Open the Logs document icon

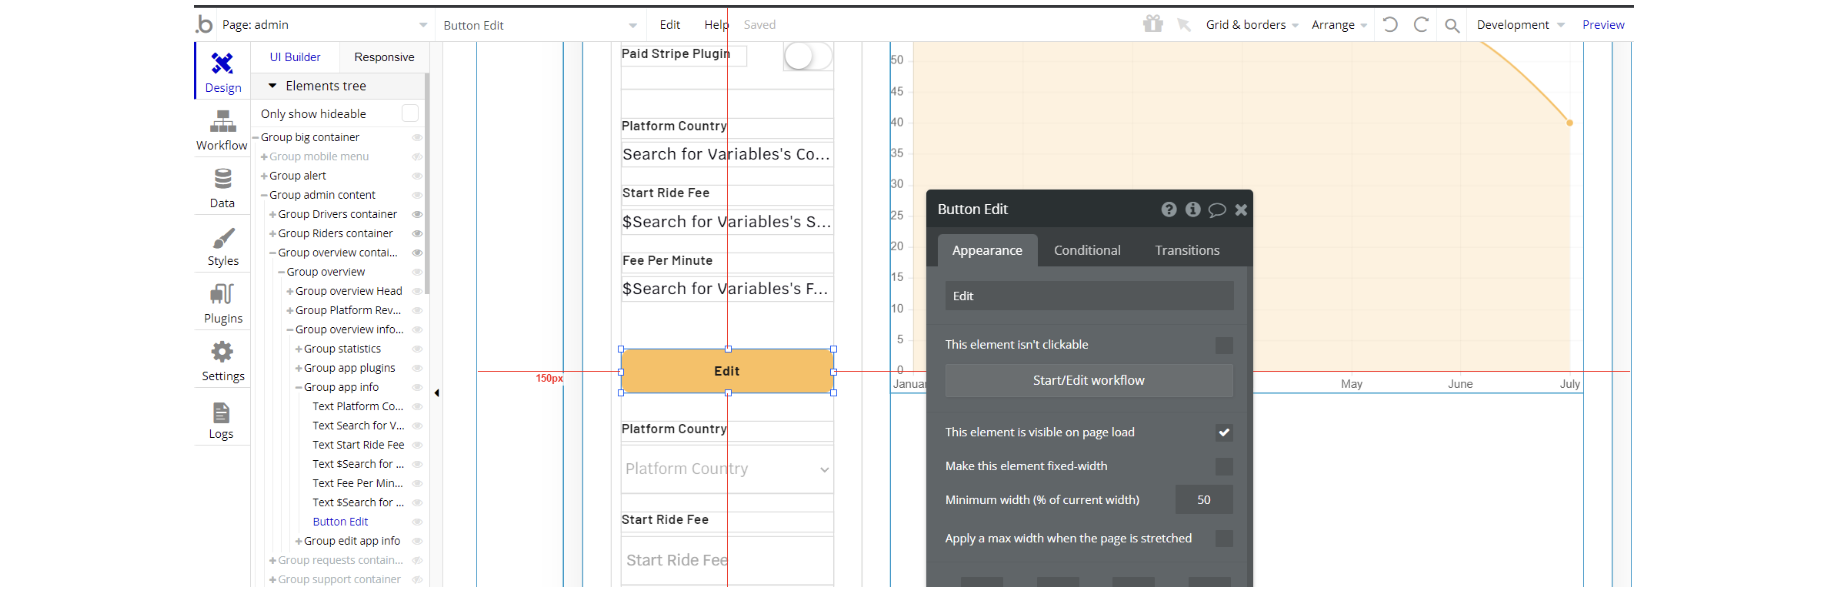tap(221, 419)
